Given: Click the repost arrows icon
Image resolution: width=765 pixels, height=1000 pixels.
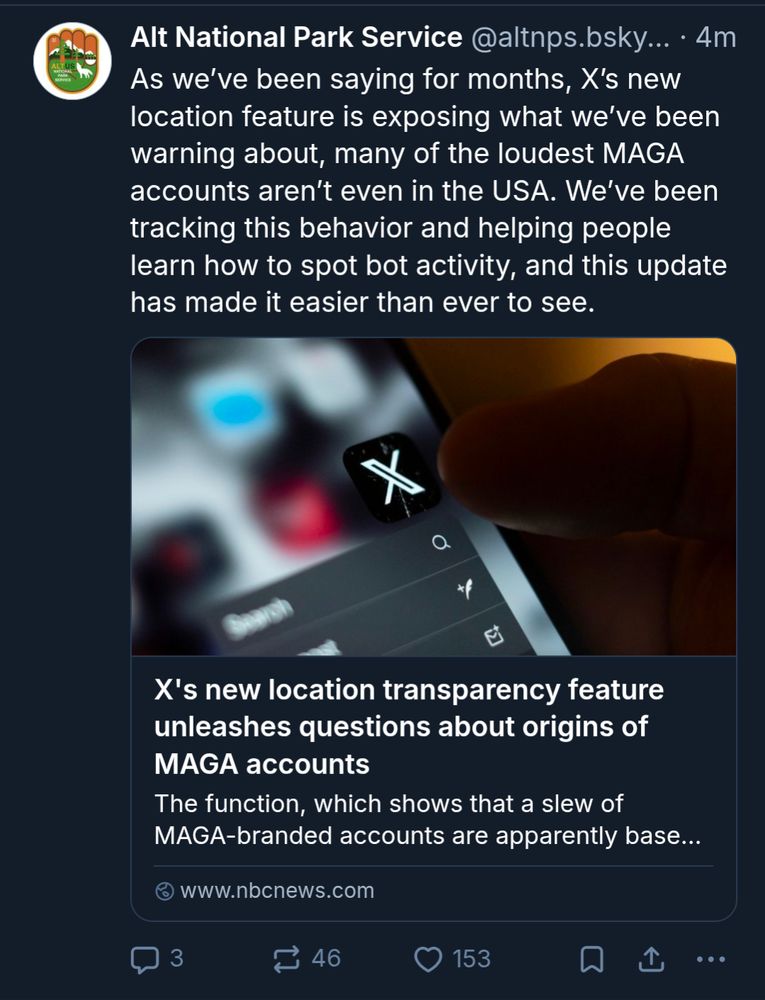Looking at the screenshot, I should coord(286,958).
